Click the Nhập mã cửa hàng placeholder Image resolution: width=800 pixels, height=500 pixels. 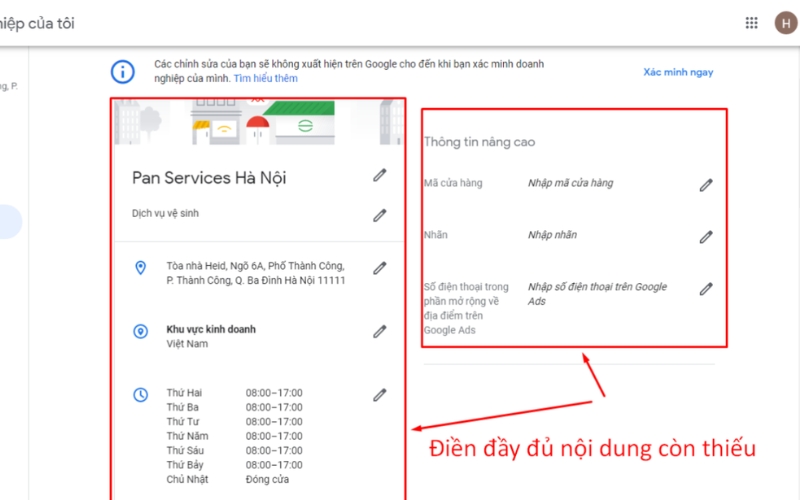(x=570, y=183)
